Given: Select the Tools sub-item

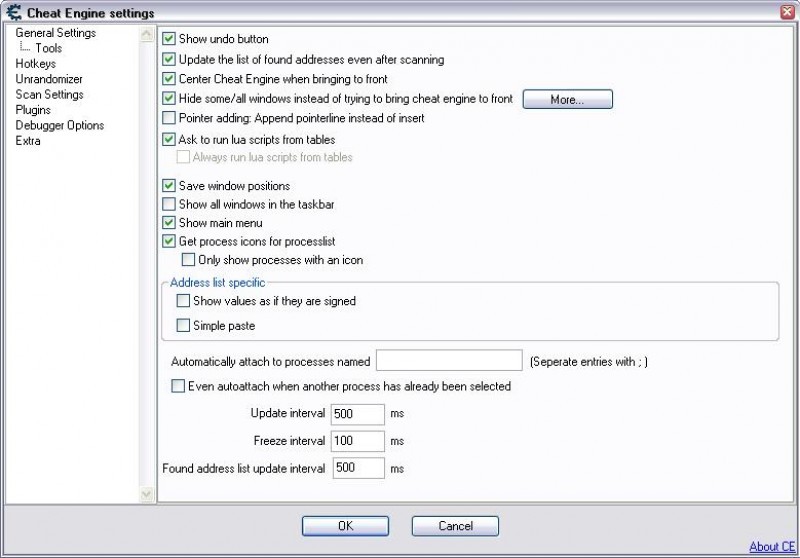Looking at the screenshot, I should (x=48, y=48).
